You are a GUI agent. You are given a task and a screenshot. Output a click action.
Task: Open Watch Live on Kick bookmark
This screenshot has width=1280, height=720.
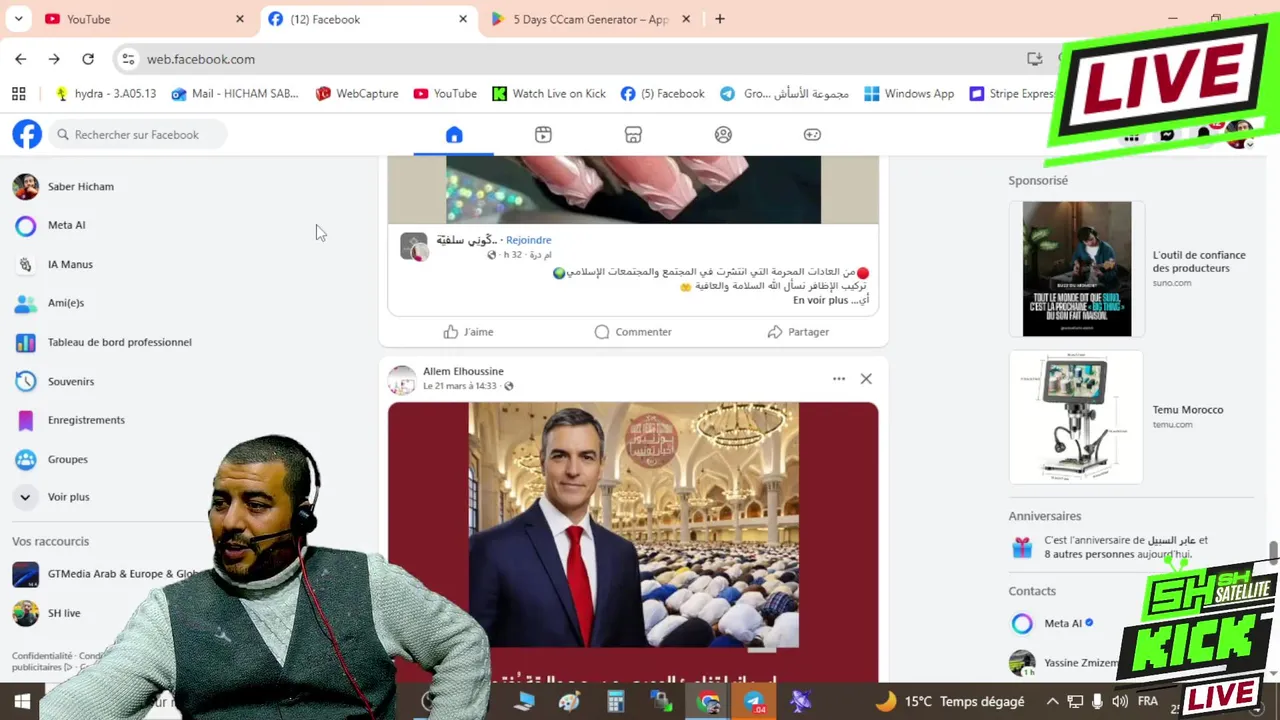pyautogui.click(x=549, y=93)
